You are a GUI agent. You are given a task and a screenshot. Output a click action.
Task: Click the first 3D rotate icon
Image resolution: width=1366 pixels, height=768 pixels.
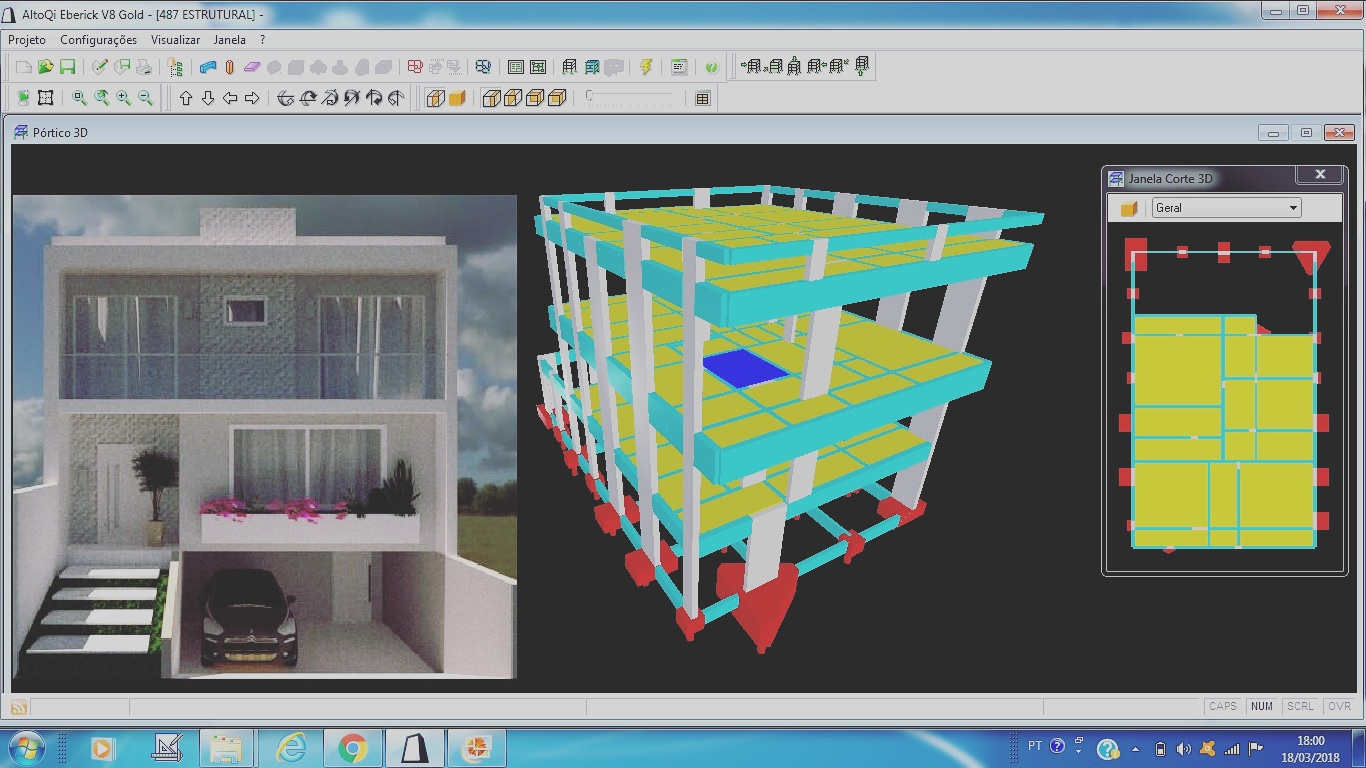pos(285,98)
